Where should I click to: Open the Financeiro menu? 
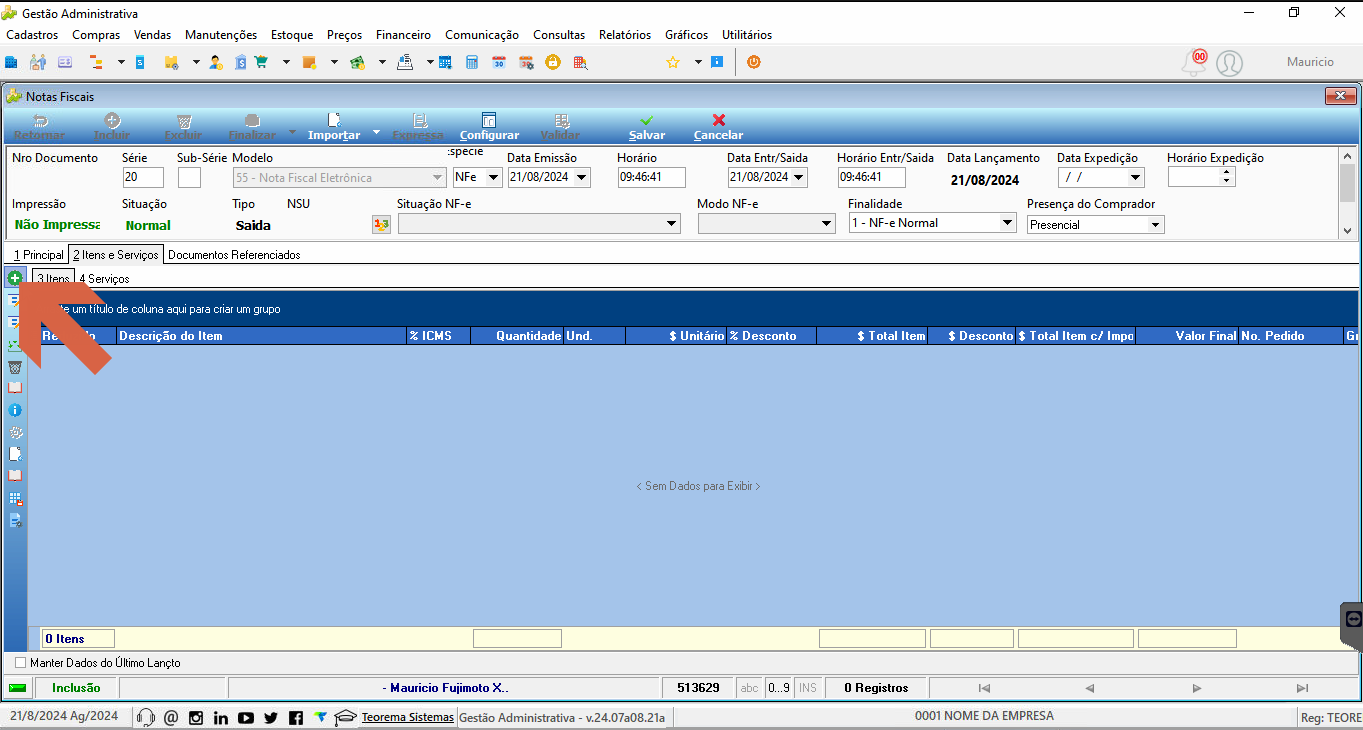(403, 35)
